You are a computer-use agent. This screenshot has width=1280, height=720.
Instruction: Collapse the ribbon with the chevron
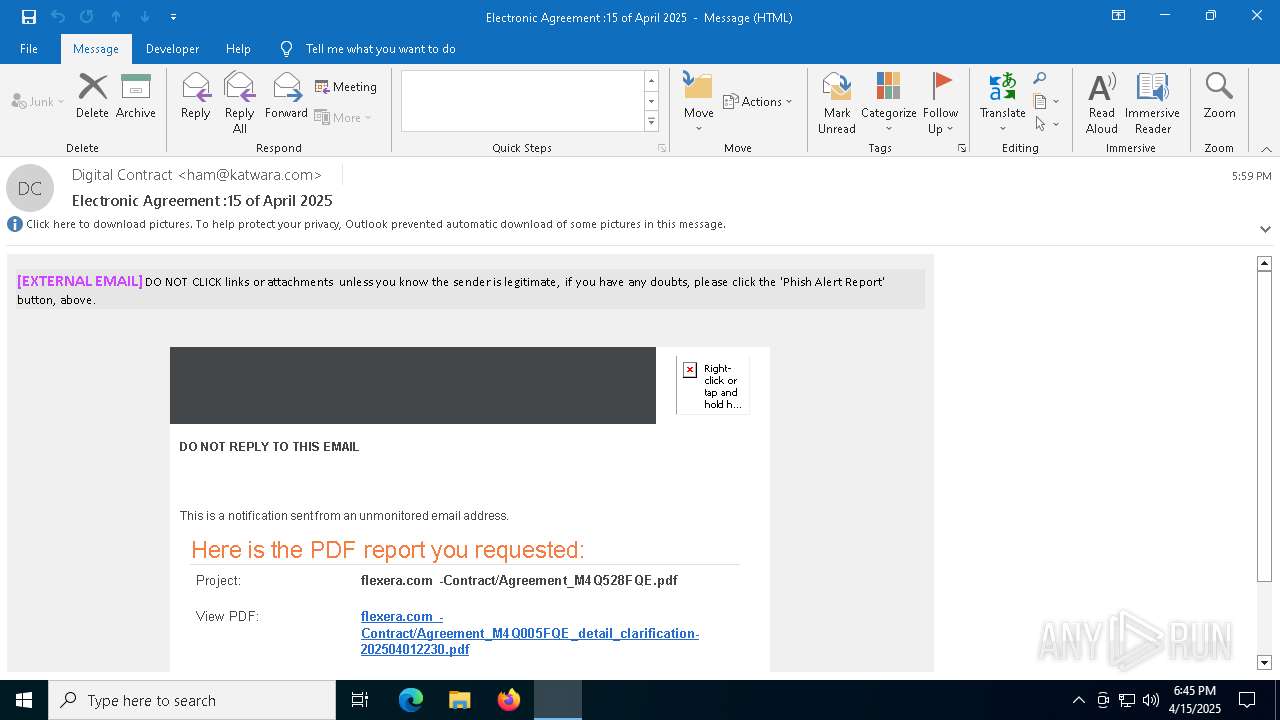coord(1266,149)
